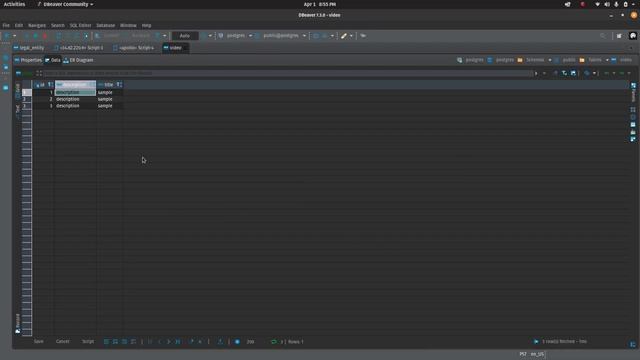640x360 pixels.
Task: Open the Properties tab
Action: tap(28, 60)
